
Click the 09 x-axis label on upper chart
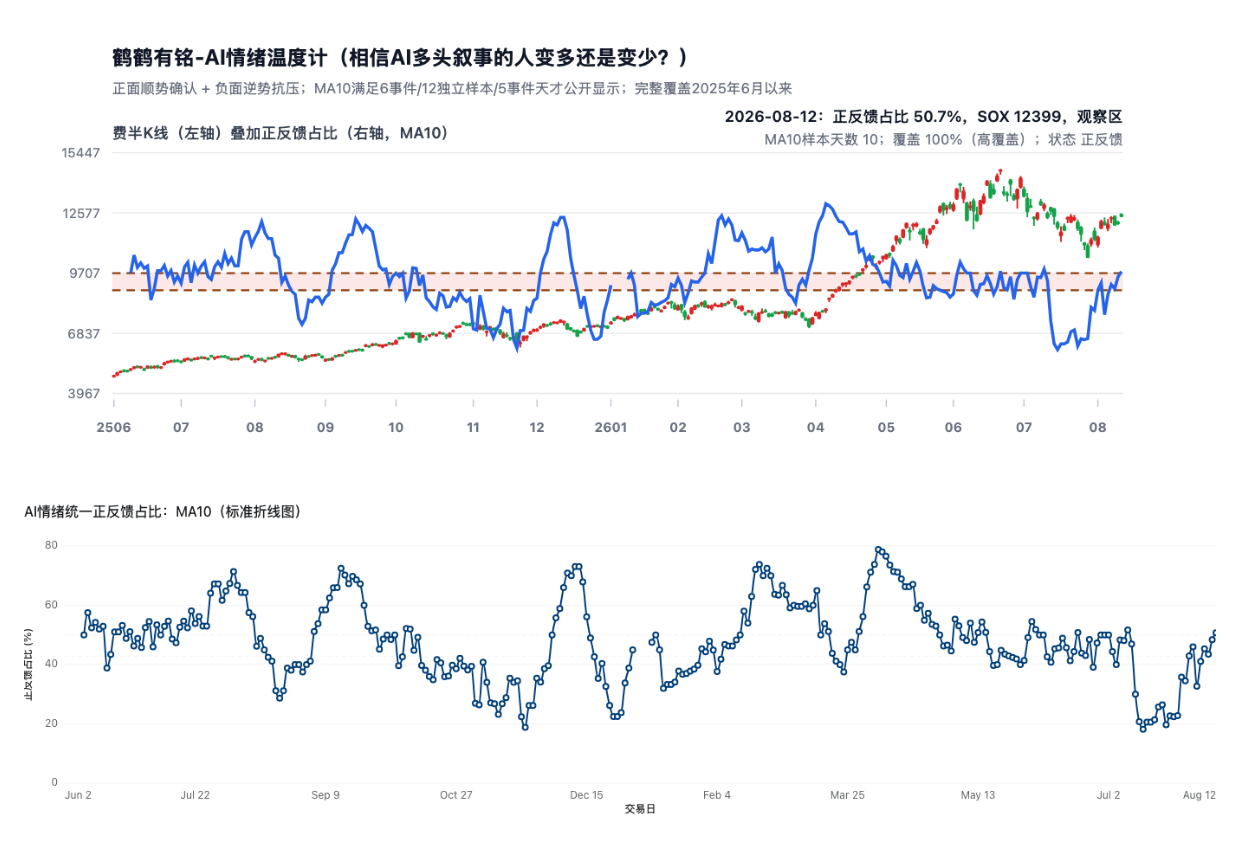pos(325,427)
